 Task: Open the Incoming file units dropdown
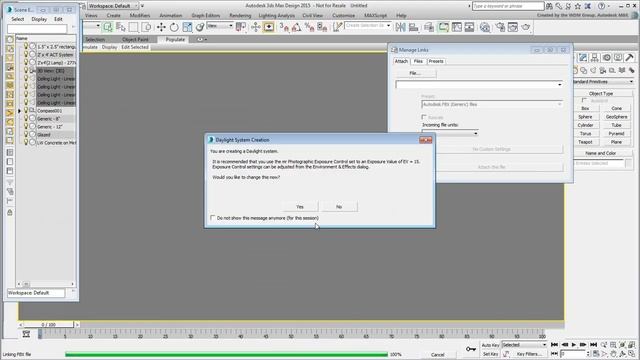pos(450,133)
